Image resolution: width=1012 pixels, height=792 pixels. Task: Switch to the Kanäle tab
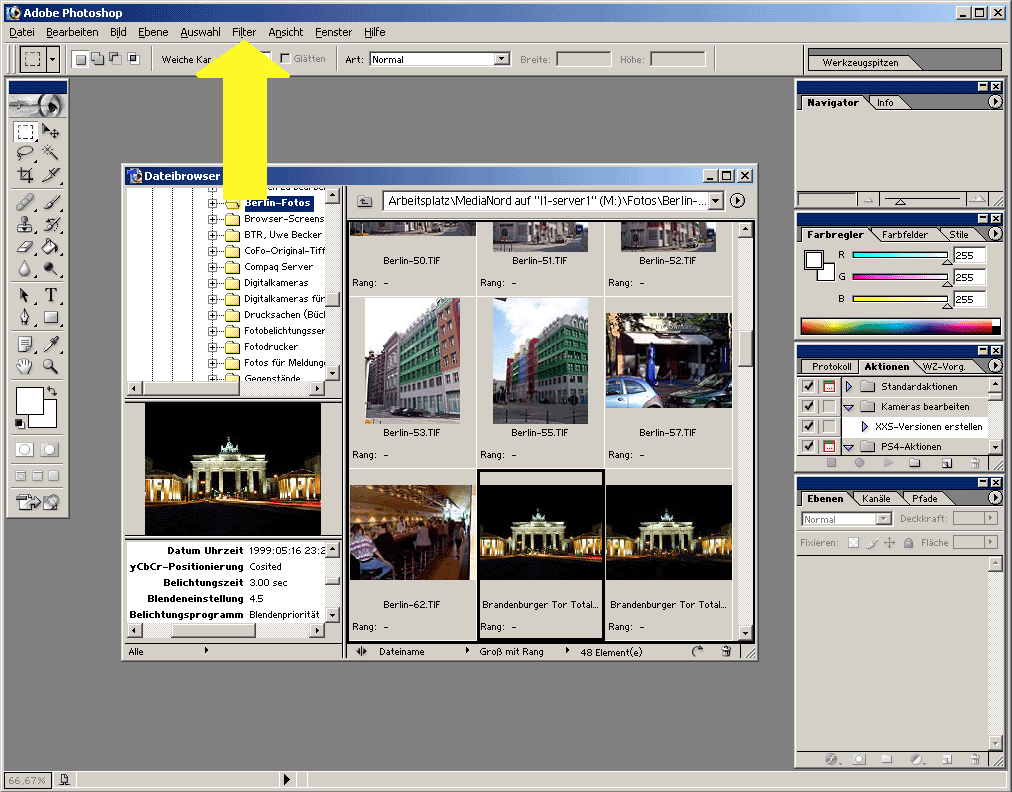pyautogui.click(x=876, y=498)
